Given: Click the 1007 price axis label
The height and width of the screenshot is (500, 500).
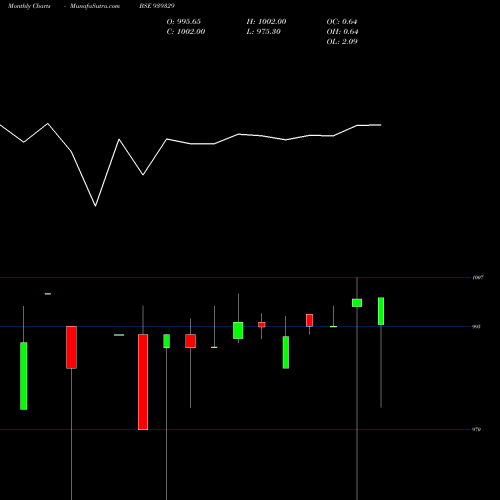Looking at the screenshot, I should pyautogui.click(x=478, y=277).
